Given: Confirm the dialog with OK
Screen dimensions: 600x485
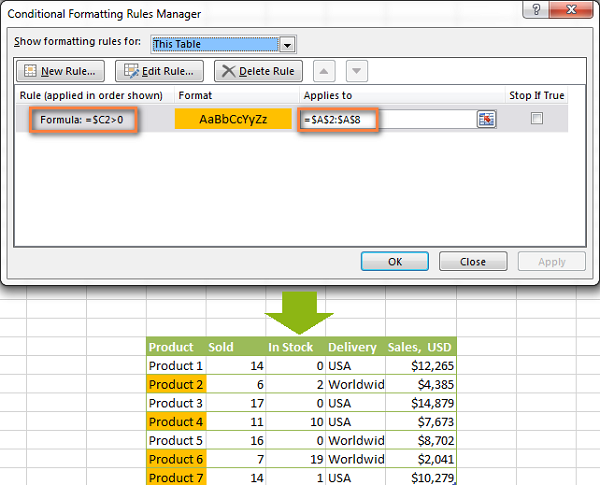Looking at the screenshot, I should 395,261.
